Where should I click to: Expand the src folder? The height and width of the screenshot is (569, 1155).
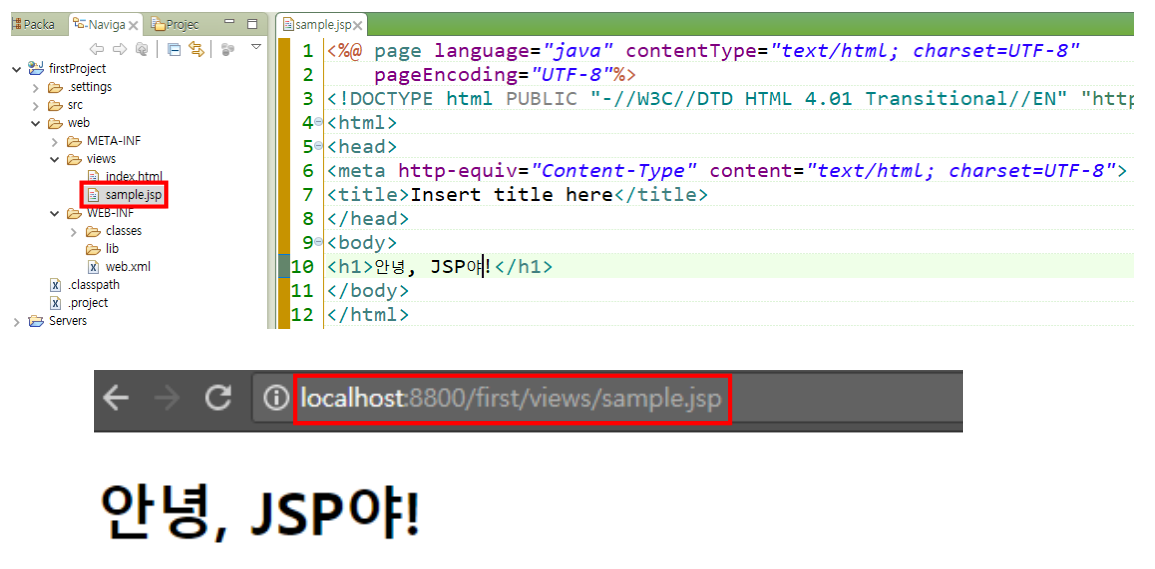pyautogui.click(x=35, y=105)
